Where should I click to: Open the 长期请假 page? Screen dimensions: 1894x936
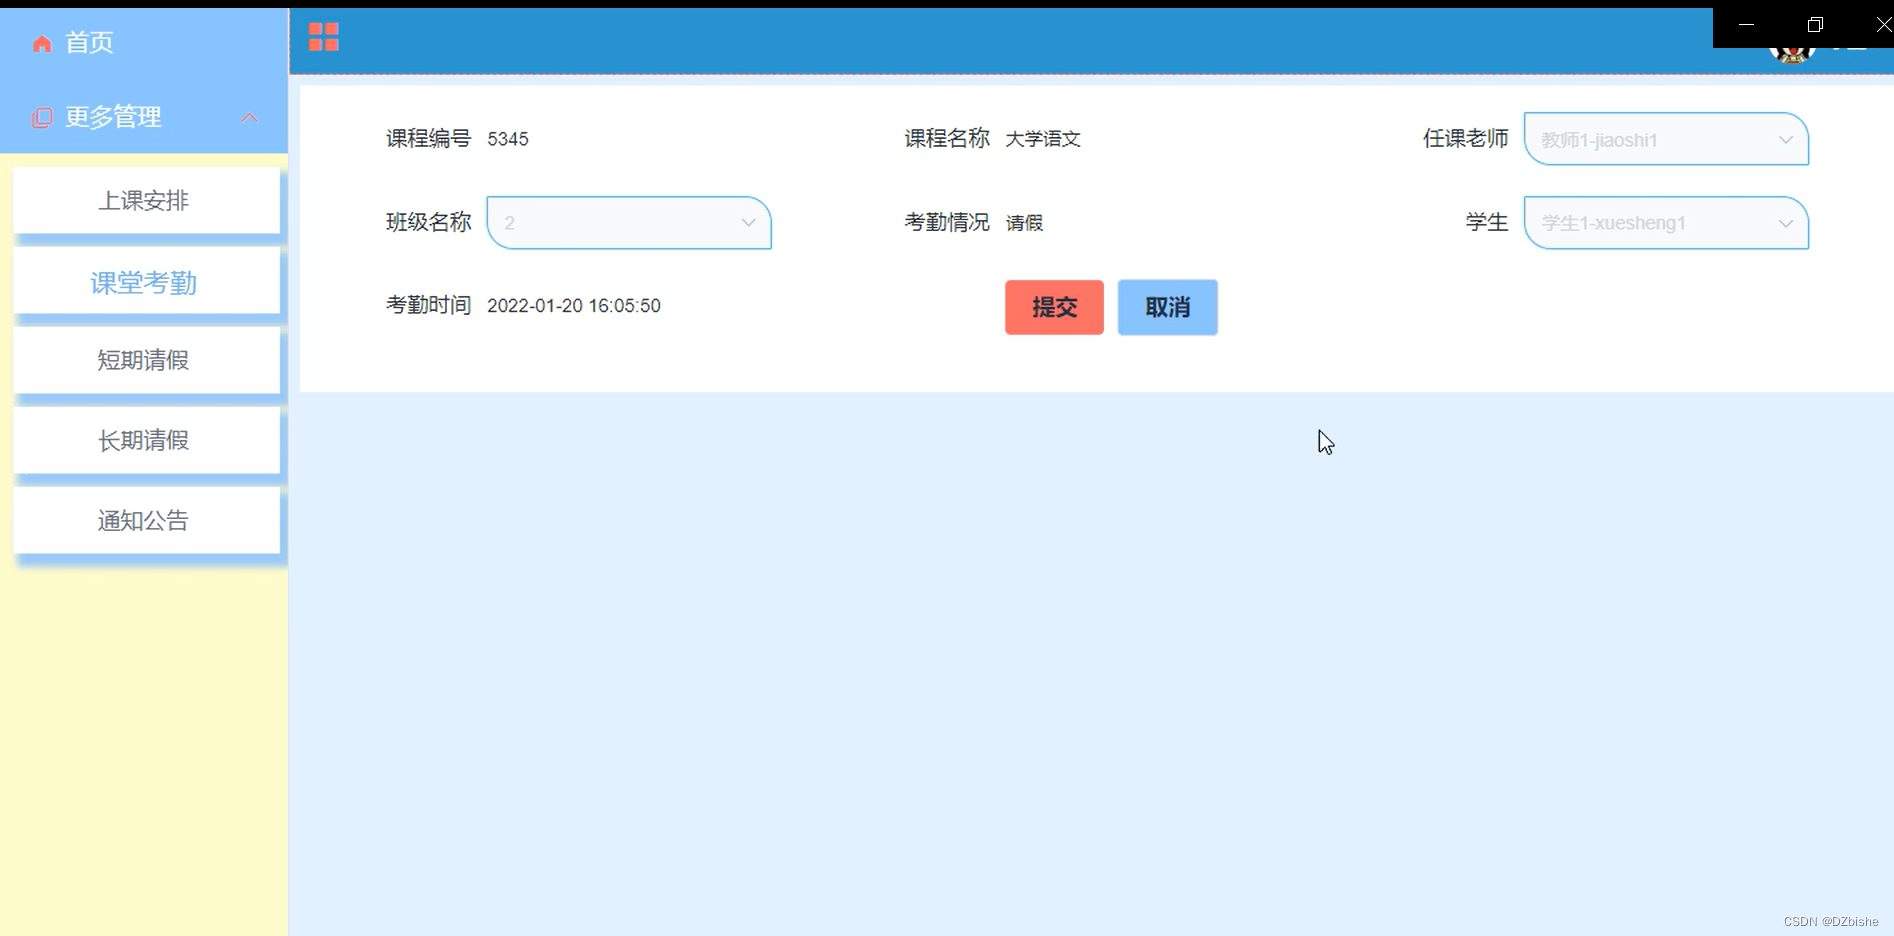point(143,440)
